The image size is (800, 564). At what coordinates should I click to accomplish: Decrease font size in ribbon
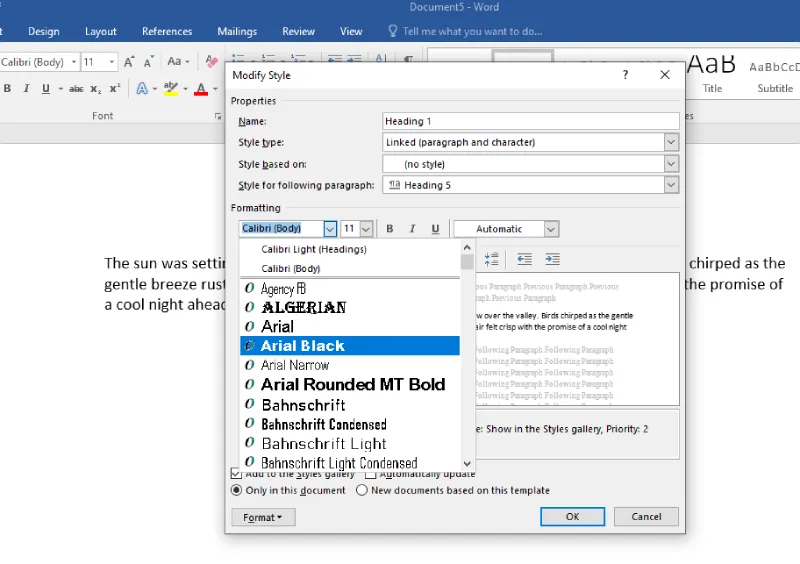[x=148, y=62]
